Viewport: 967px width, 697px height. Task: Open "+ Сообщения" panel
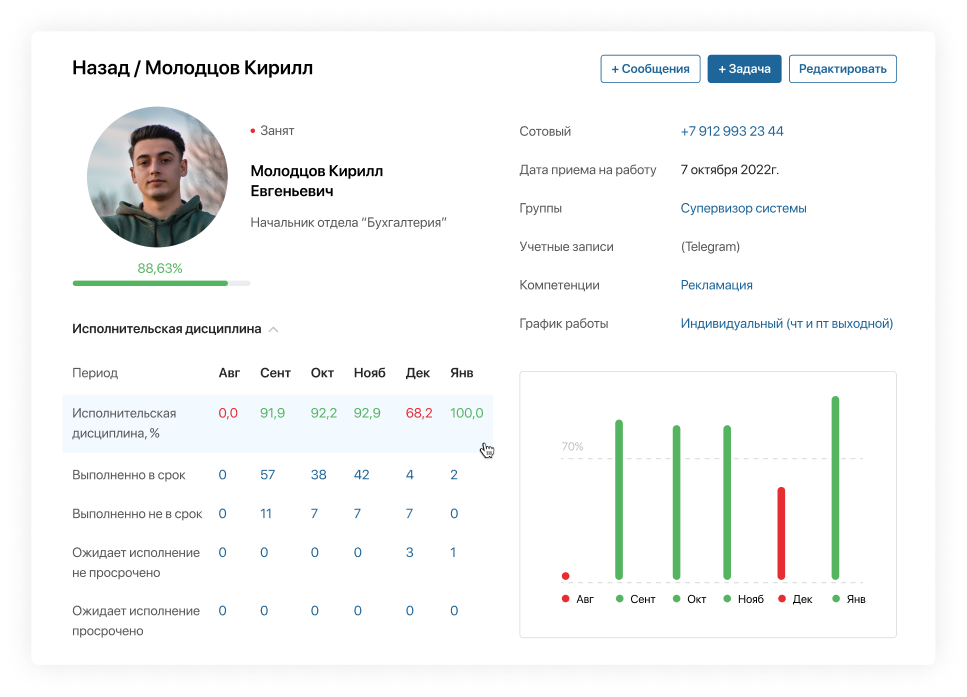(650, 68)
